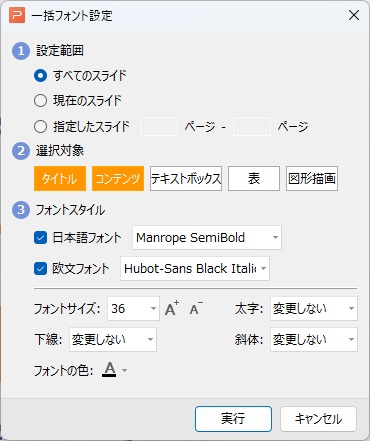Uncheck the 欧文フォント checkbox

click(40, 269)
